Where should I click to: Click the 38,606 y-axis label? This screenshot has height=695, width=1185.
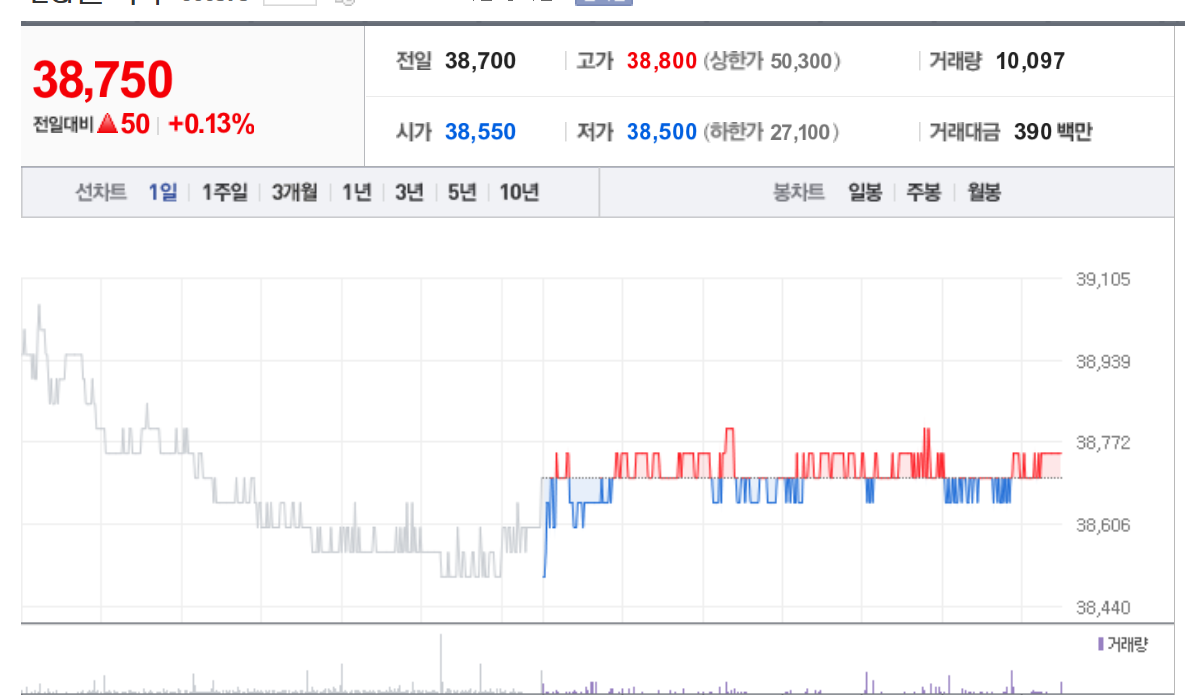pyautogui.click(x=1103, y=525)
